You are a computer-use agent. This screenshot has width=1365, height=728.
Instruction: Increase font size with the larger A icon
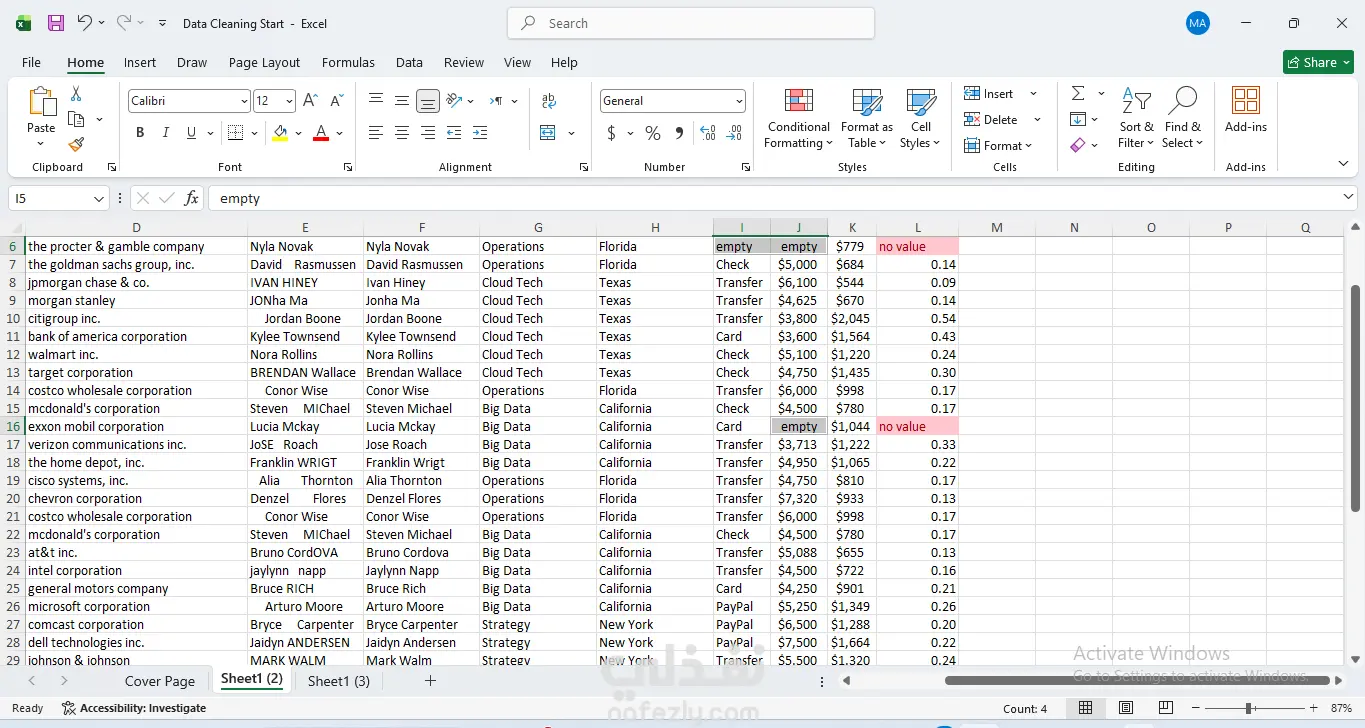coord(310,101)
